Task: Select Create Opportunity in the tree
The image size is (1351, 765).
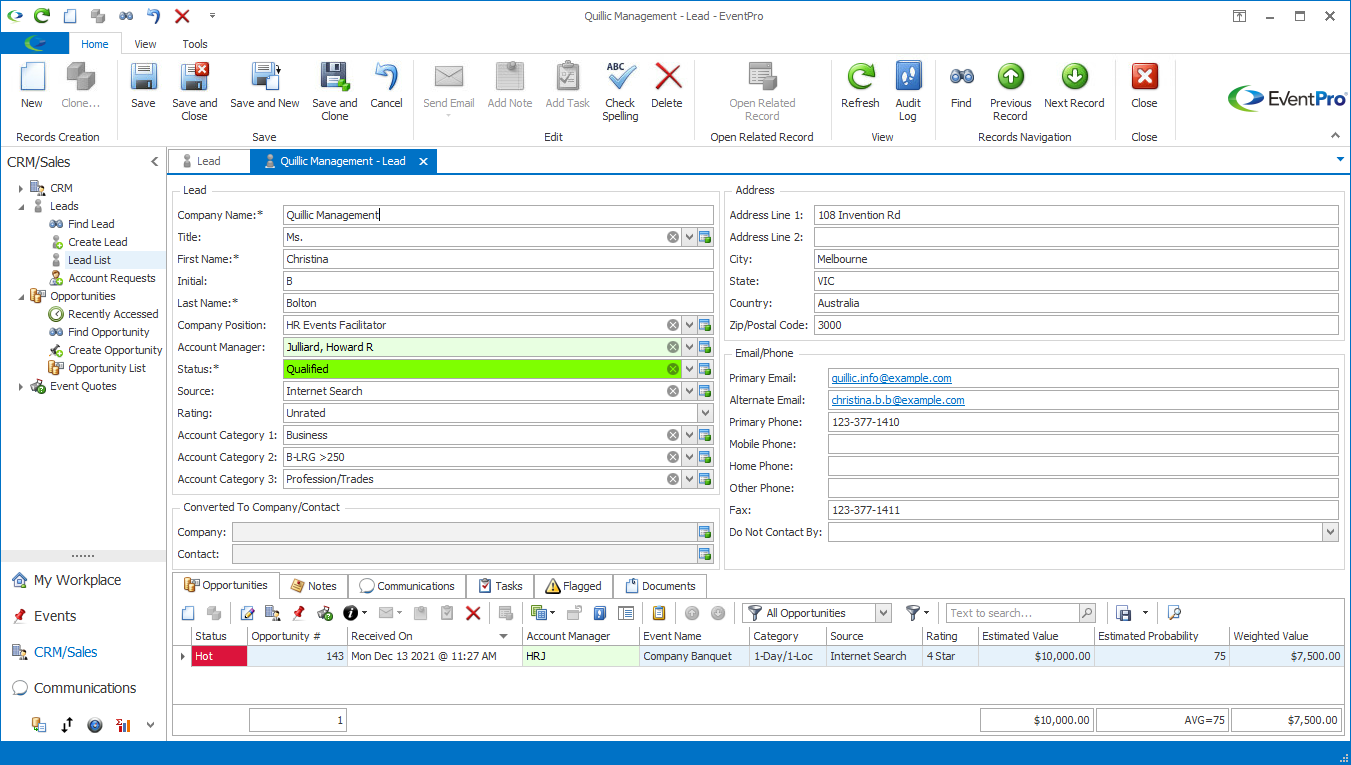Action: (115, 350)
